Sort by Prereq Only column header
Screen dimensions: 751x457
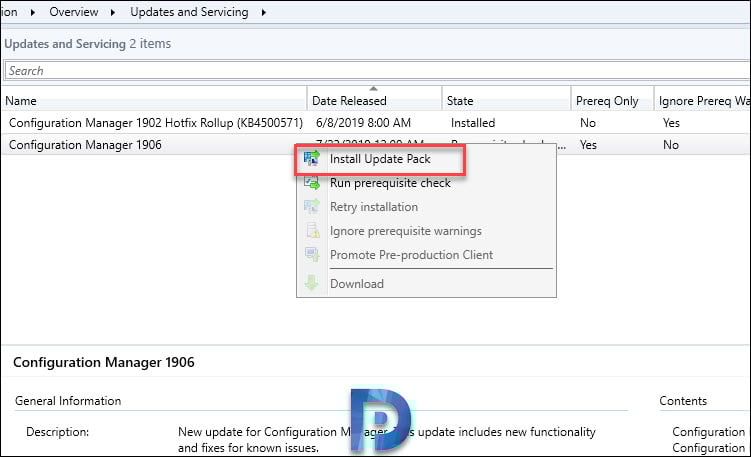[x=612, y=101]
